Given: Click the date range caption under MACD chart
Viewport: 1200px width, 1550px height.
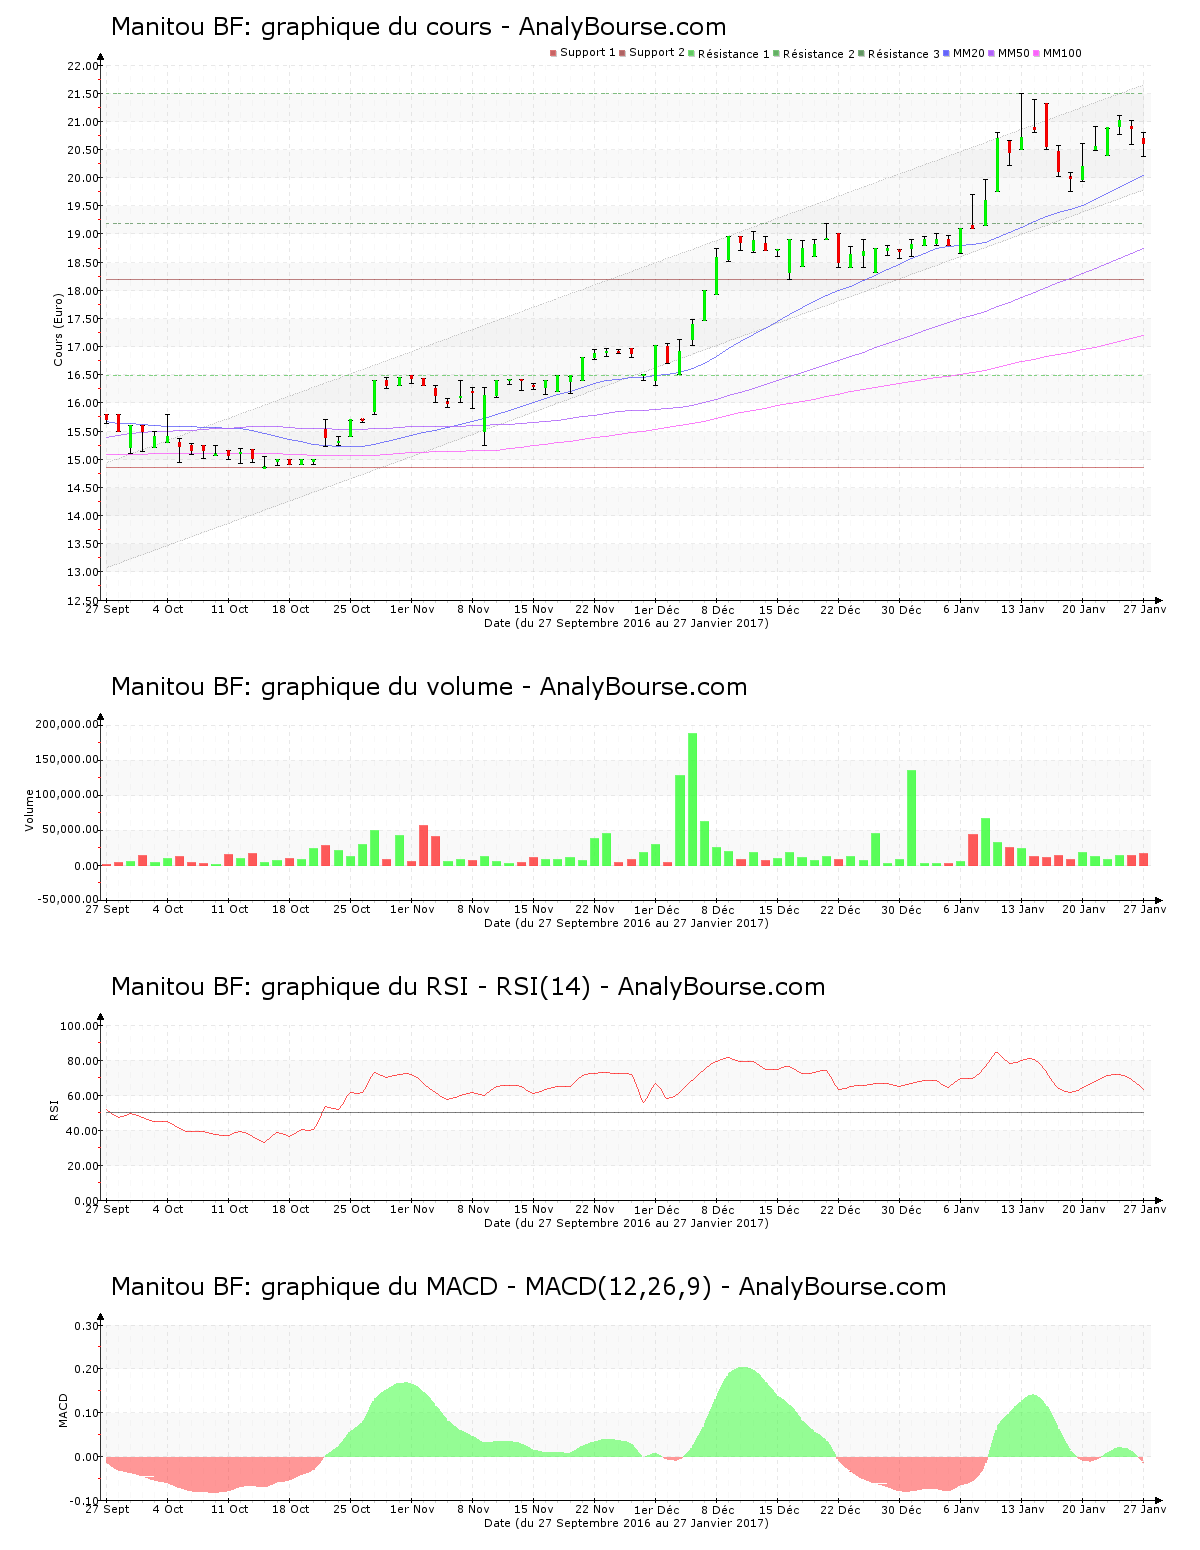Looking at the screenshot, I should [626, 1523].
